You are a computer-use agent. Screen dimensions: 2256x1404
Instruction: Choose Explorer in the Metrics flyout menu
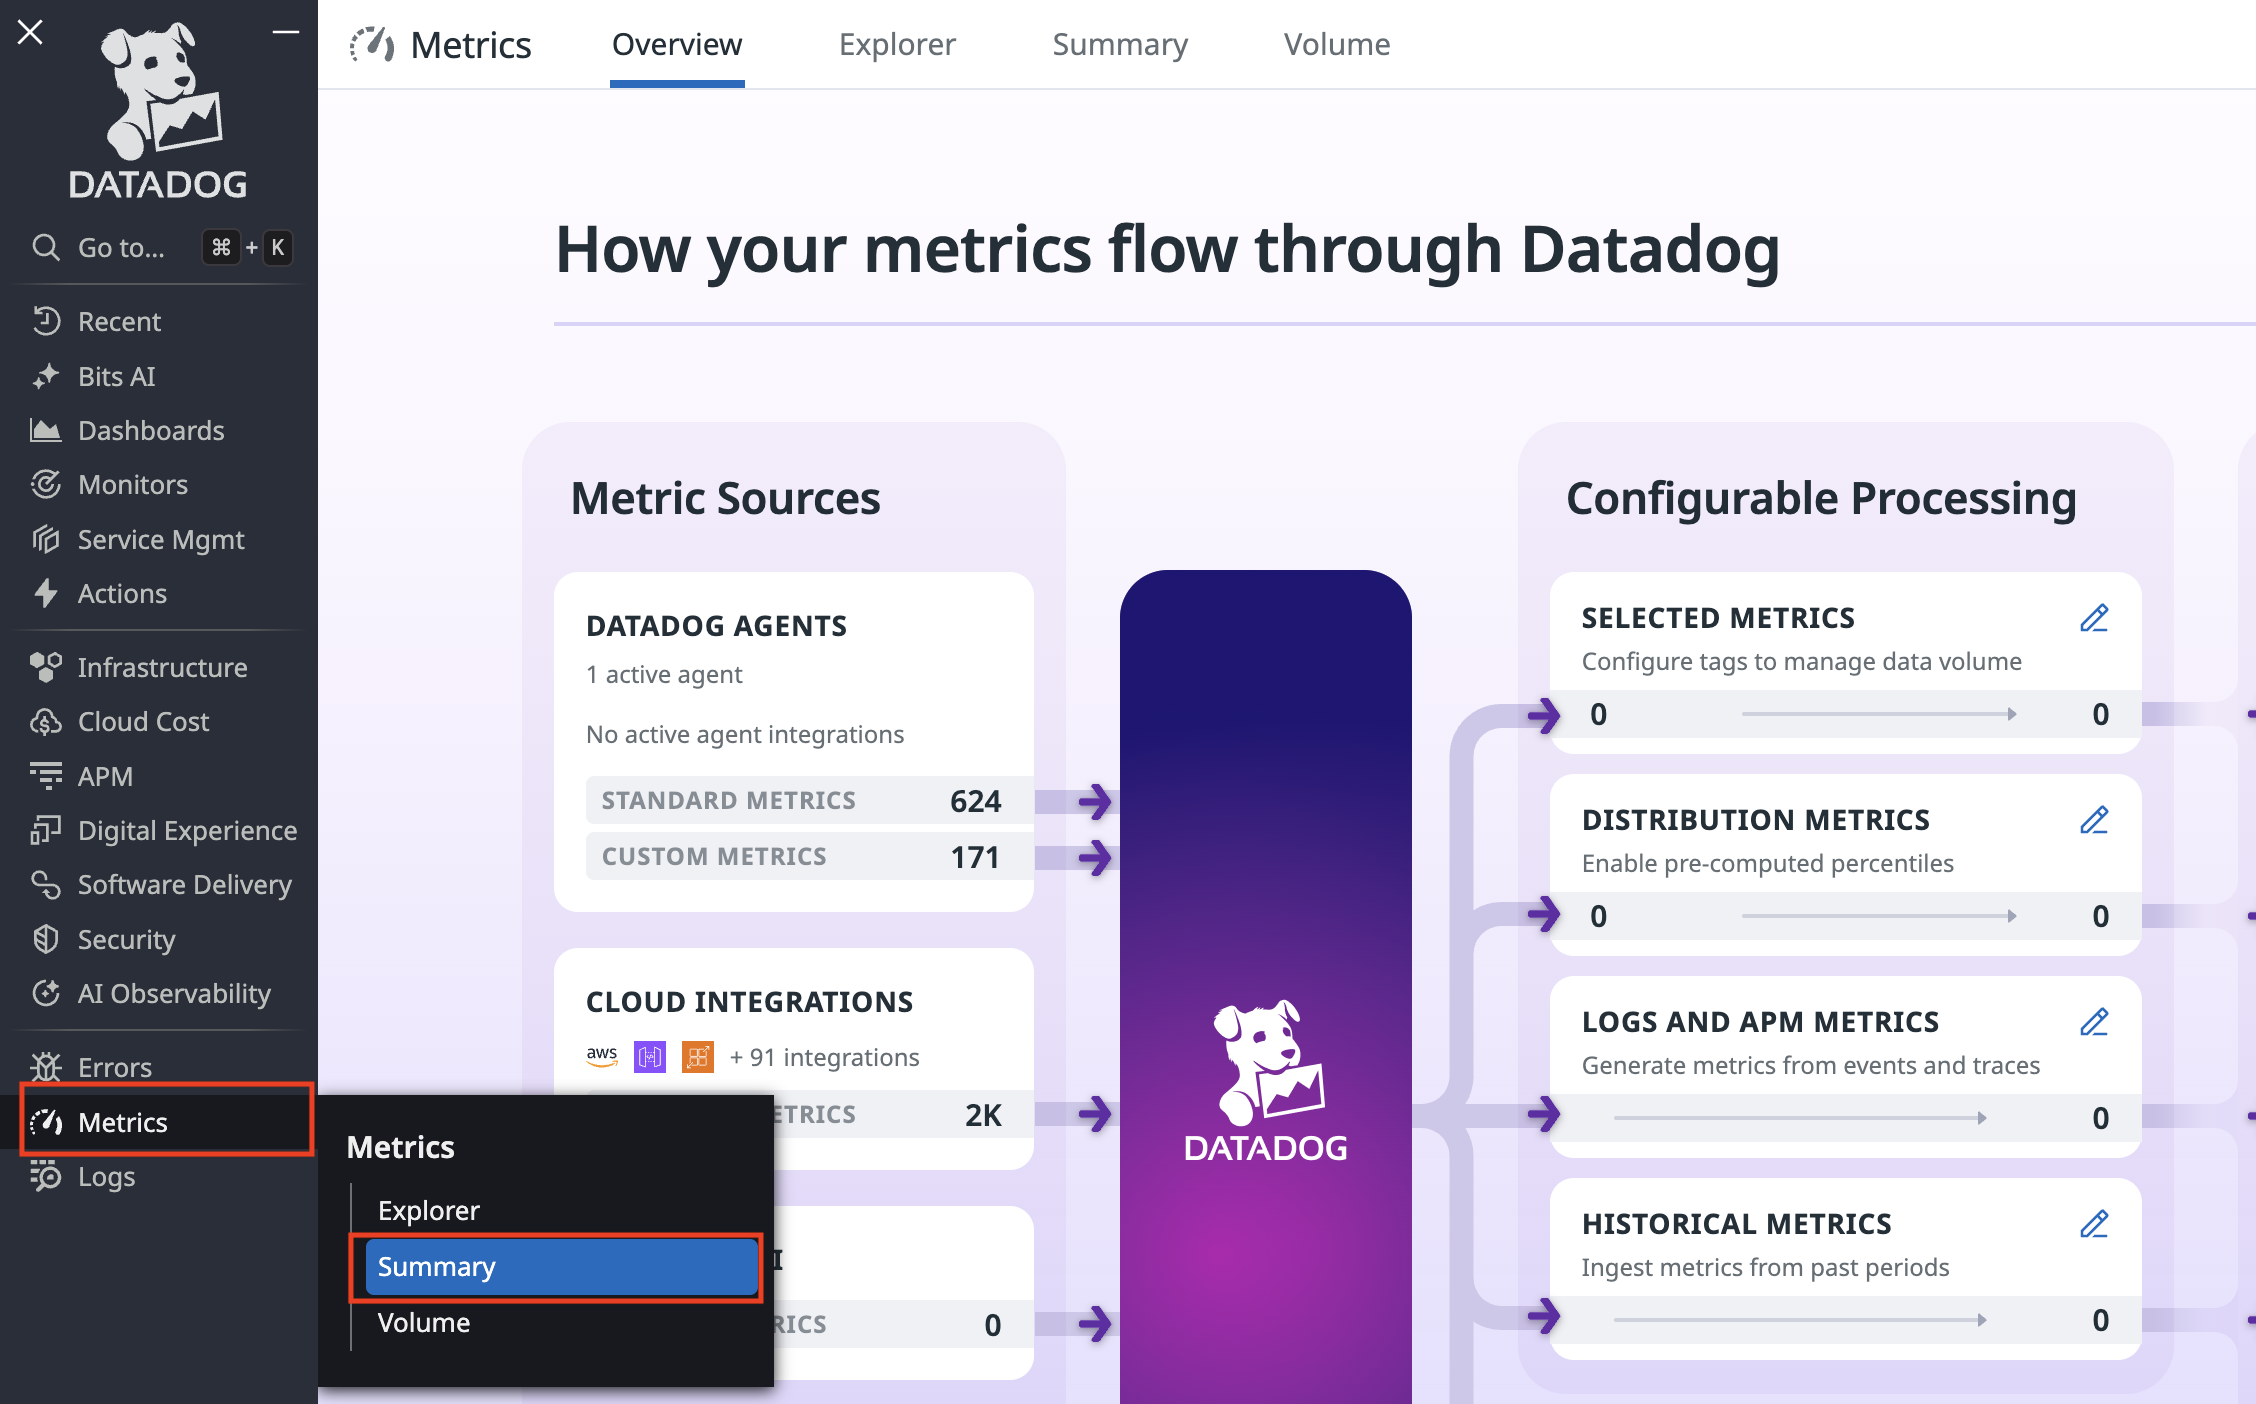[x=429, y=1210]
